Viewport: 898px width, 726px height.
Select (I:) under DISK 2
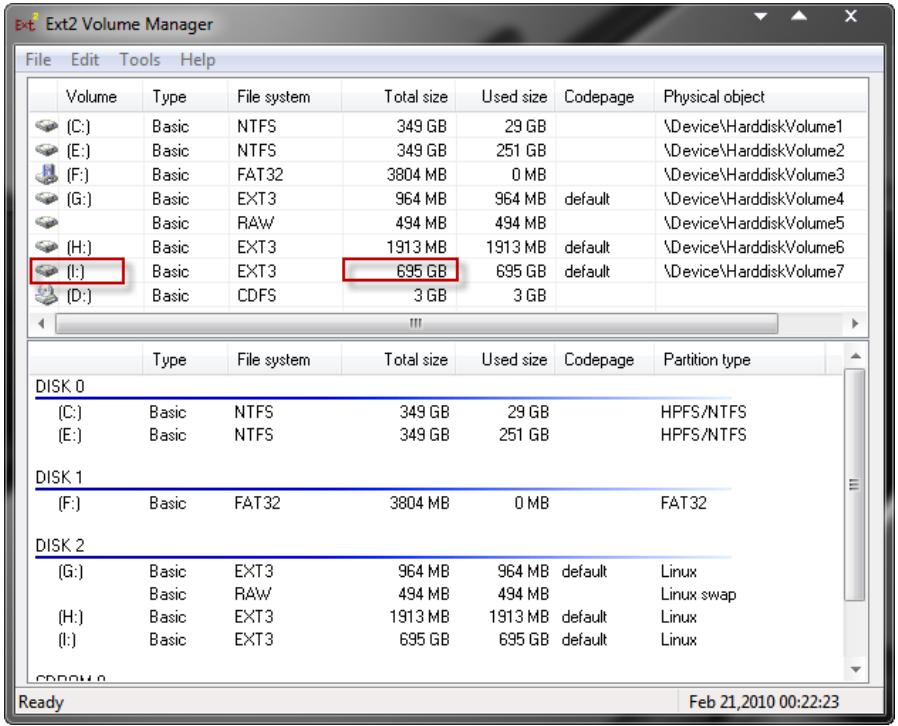(x=67, y=639)
